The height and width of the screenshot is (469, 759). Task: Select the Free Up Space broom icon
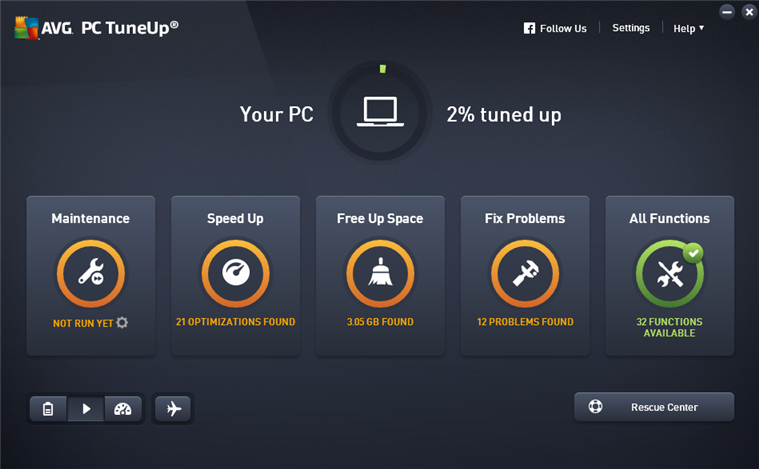pos(380,273)
